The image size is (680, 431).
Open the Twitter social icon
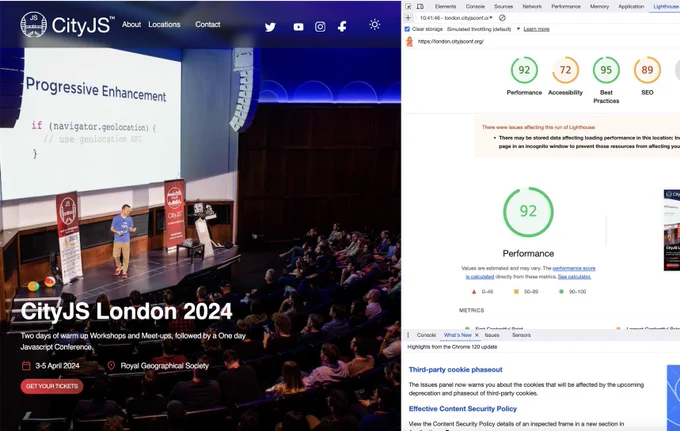pyautogui.click(x=270, y=27)
